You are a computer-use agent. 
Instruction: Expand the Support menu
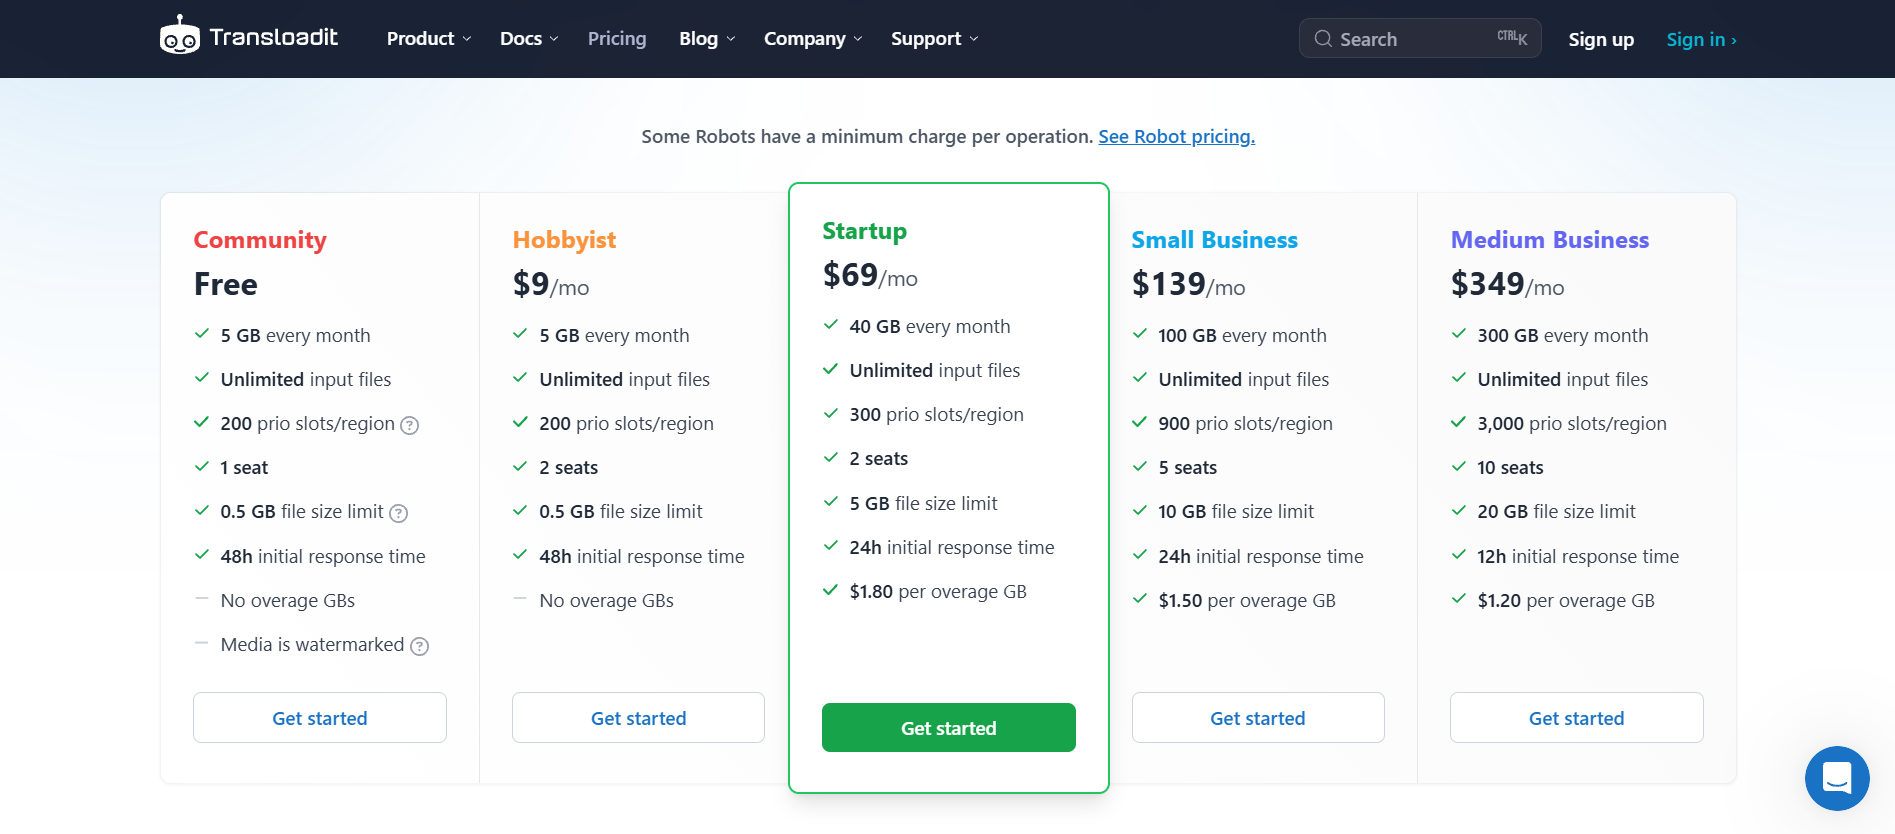click(x=934, y=39)
